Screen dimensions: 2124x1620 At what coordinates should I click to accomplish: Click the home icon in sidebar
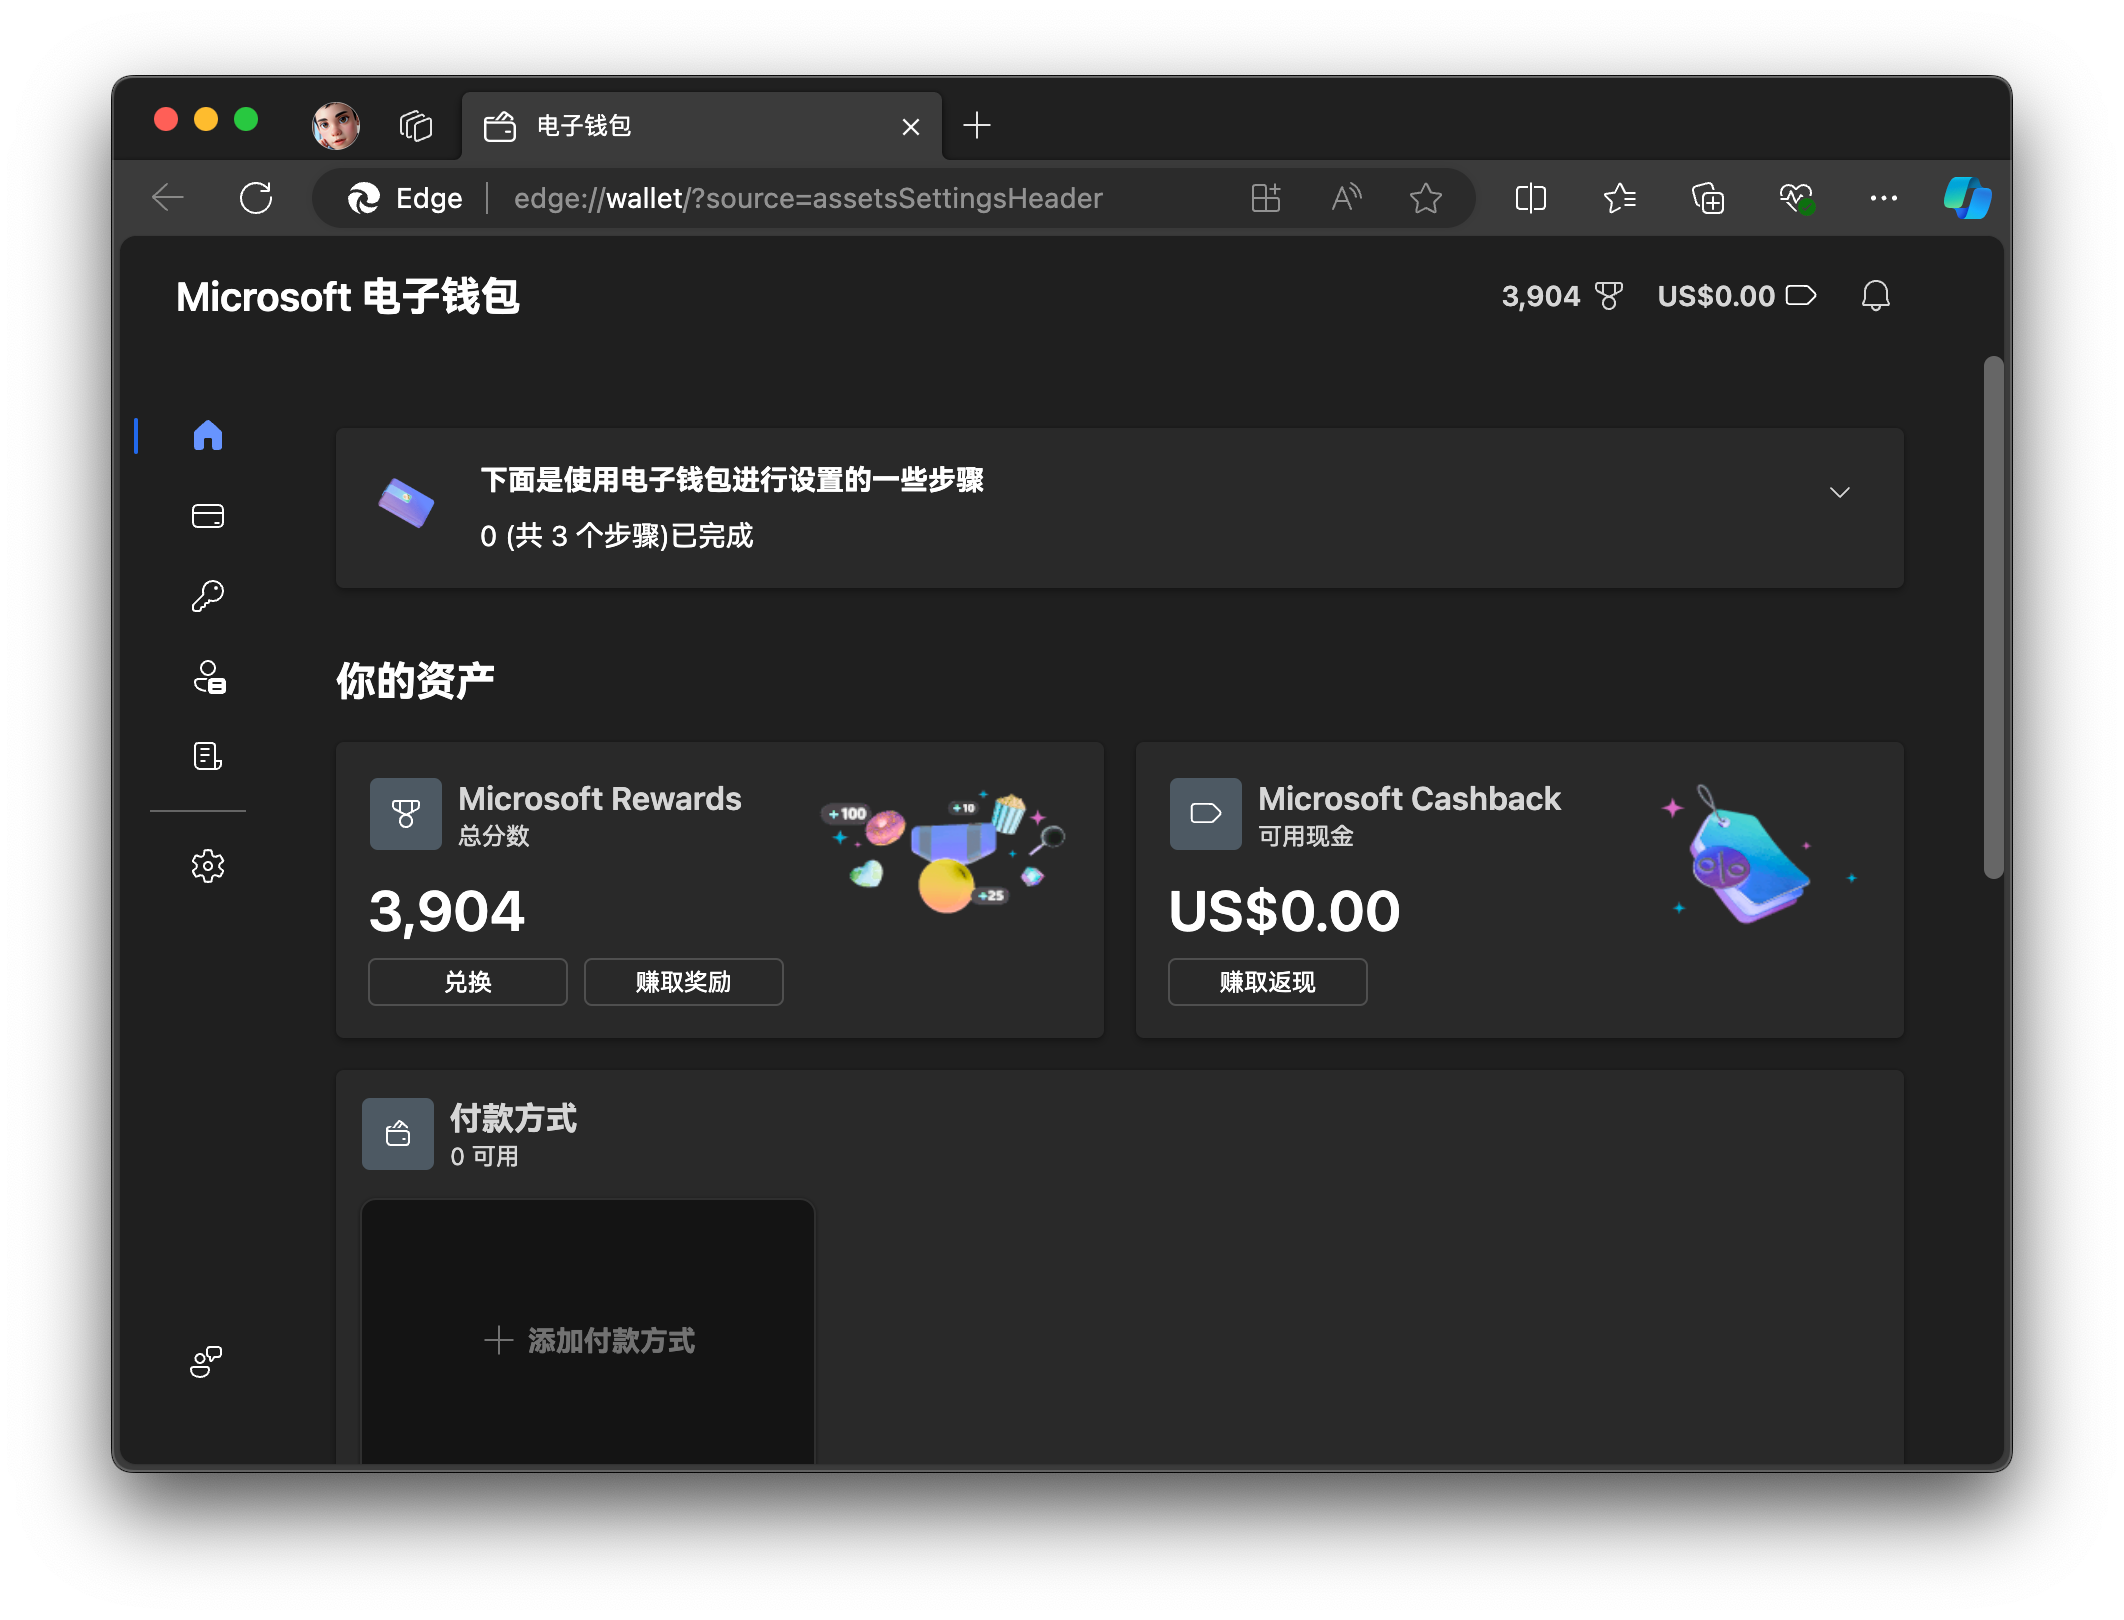point(209,434)
